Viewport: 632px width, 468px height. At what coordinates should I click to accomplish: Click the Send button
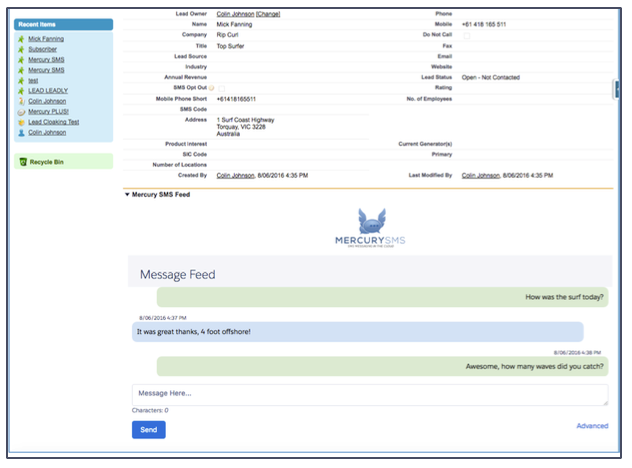tap(149, 430)
